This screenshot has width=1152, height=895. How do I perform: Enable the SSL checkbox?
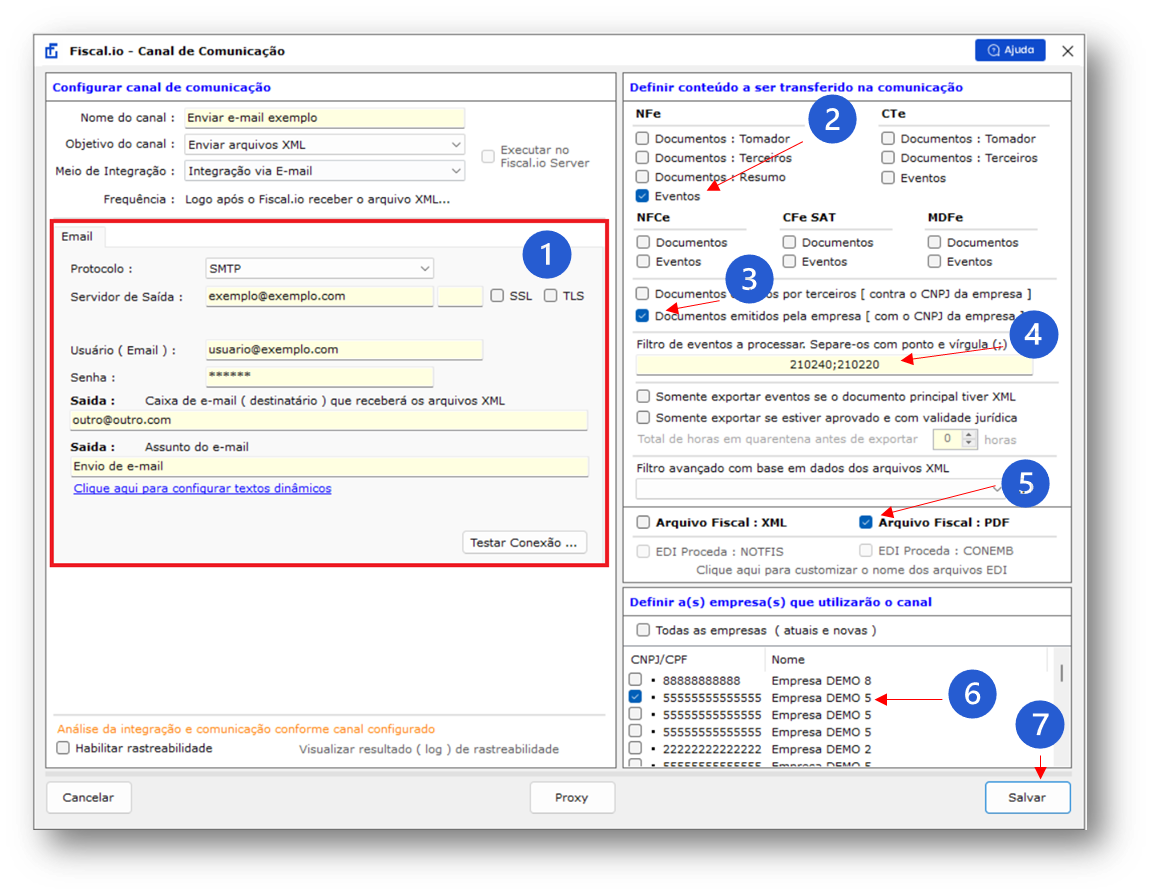(x=497, y=295)
